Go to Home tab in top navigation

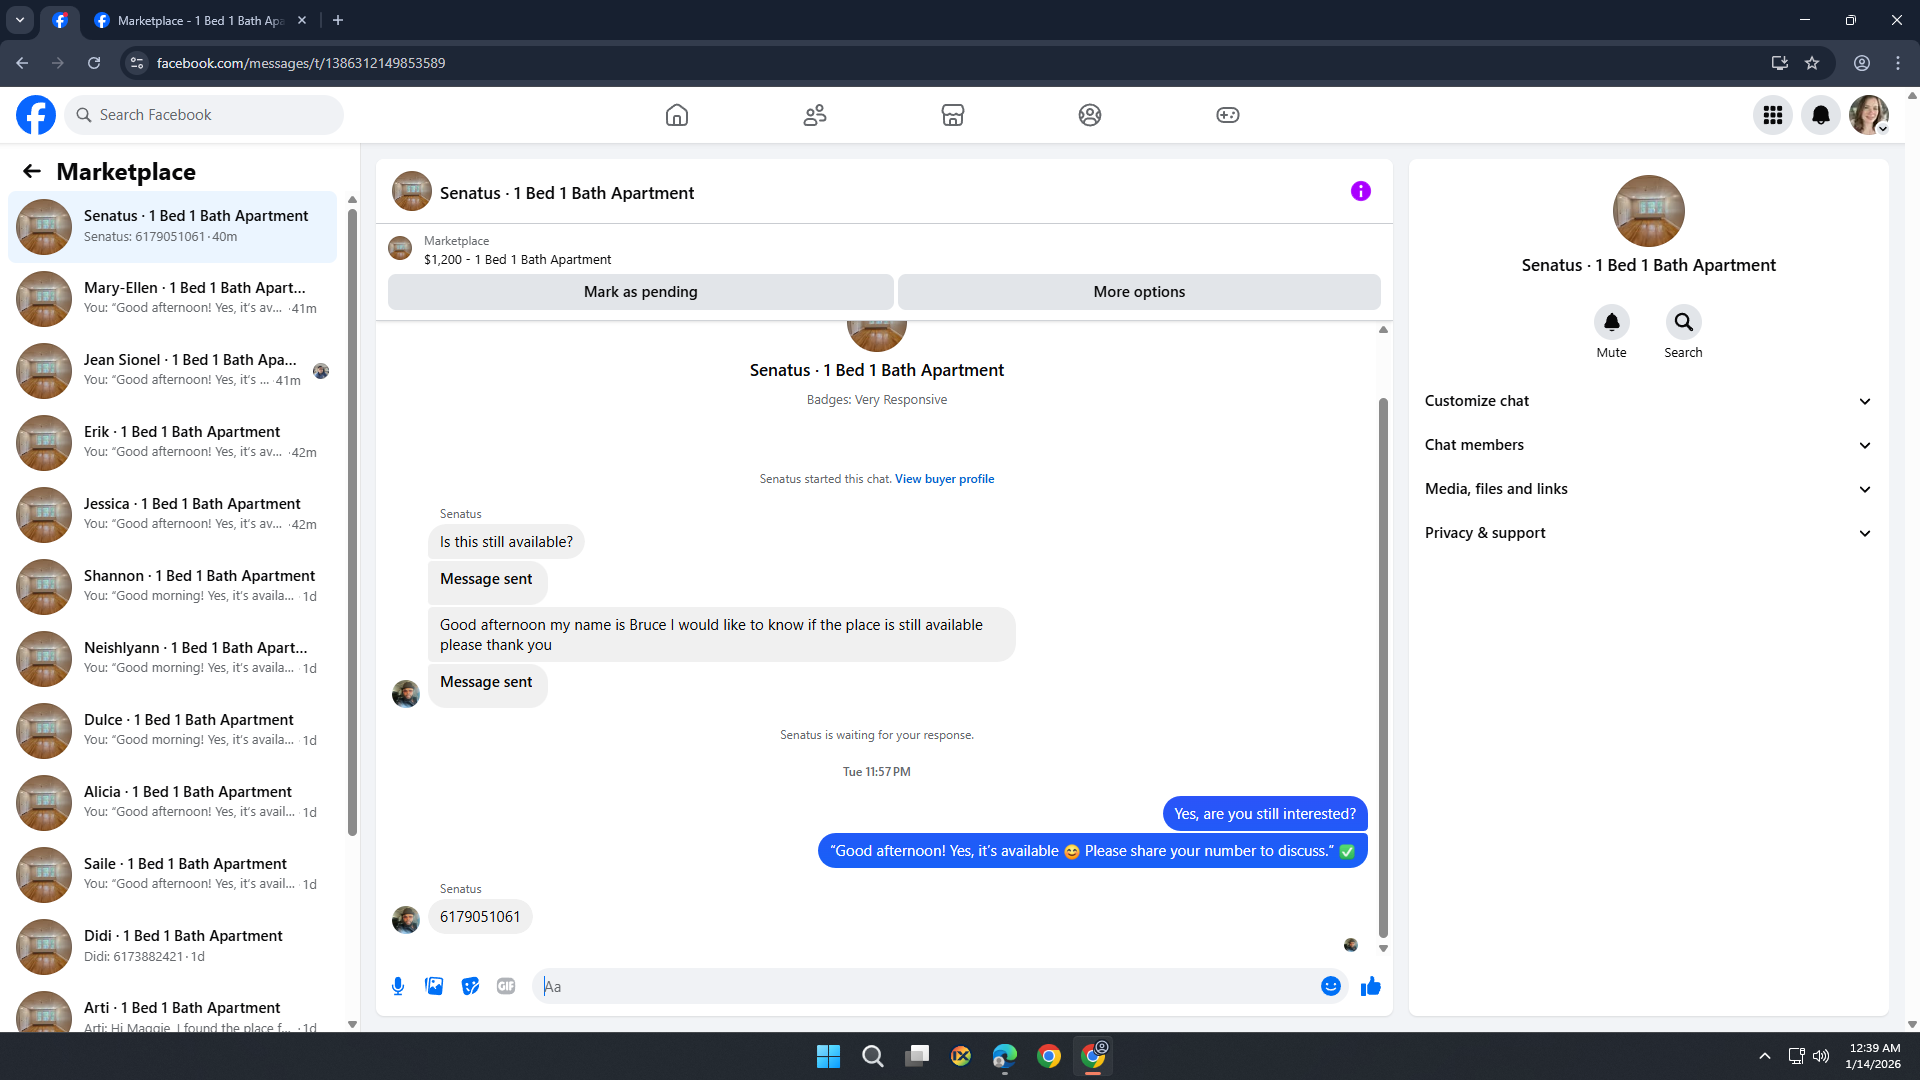click(677, 115)
